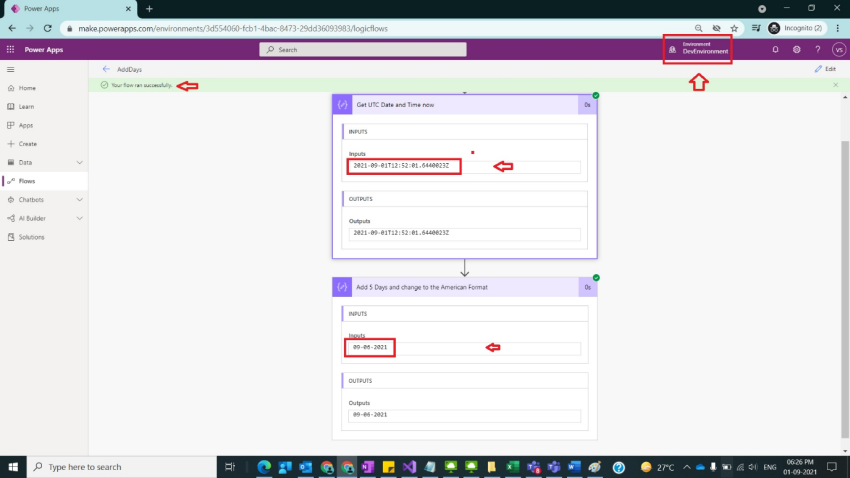Select Add 5 Days Inputs date value
Image resolution: width=850 pixels, height=478 pixels.
[x=464, y=347]
